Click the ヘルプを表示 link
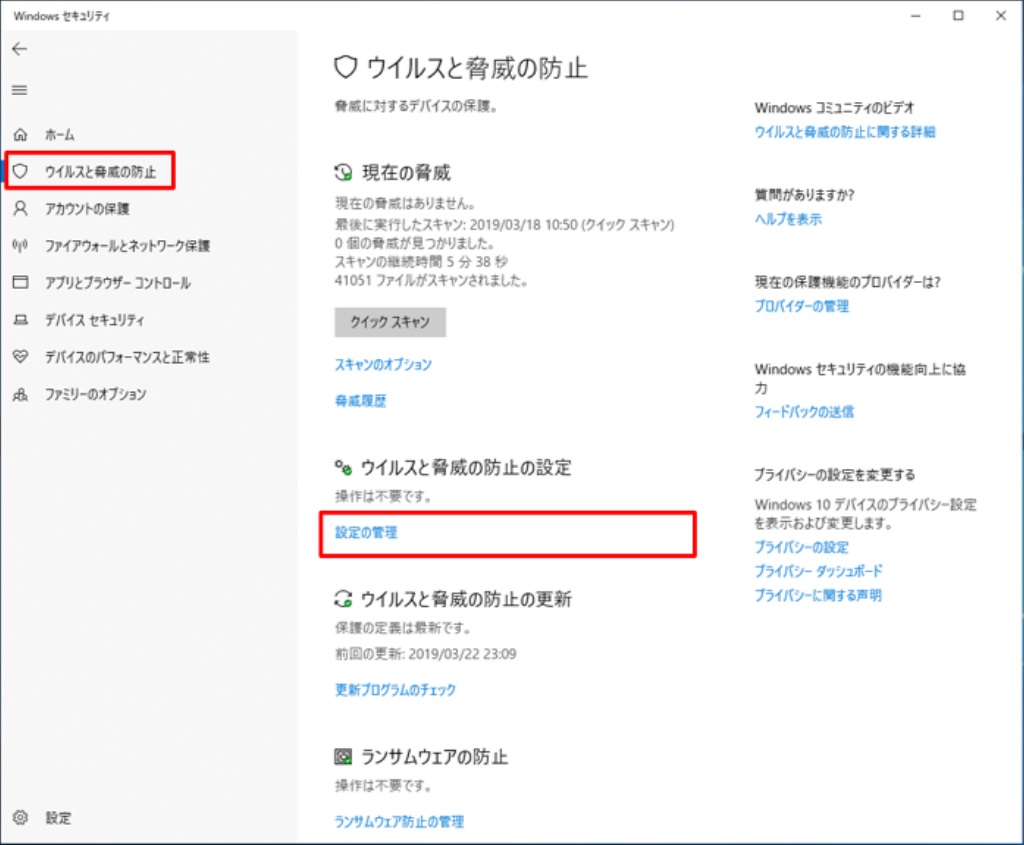1024x845 pixels. point(788,219)
